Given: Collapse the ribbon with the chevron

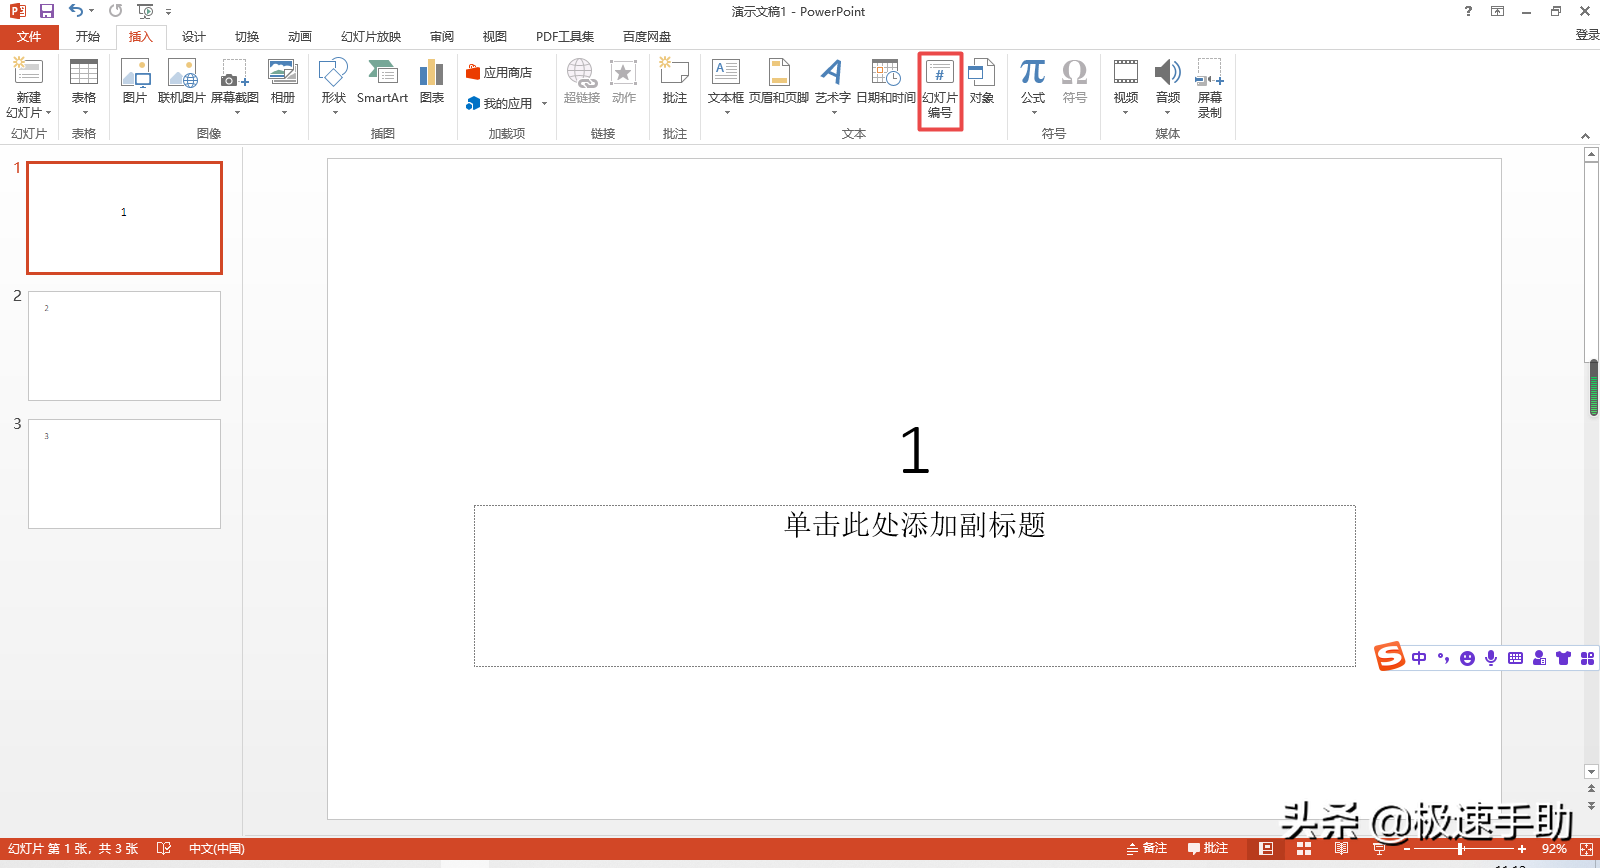Looking at the screenshot, I should (1585, 135).
